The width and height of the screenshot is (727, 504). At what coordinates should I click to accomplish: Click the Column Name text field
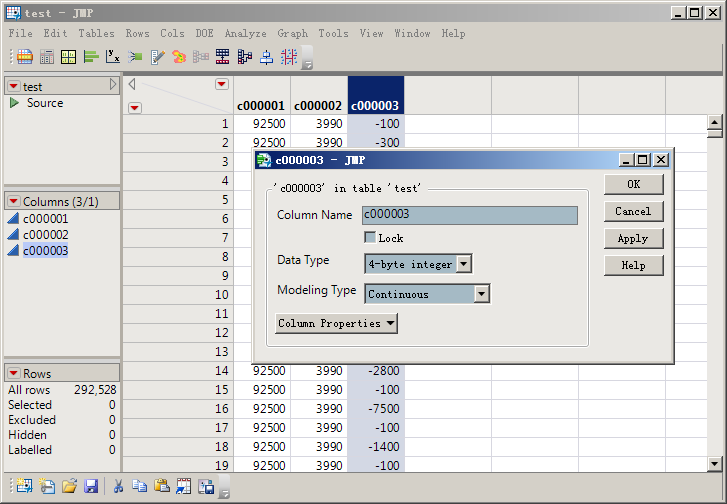(x=470, y=215)
